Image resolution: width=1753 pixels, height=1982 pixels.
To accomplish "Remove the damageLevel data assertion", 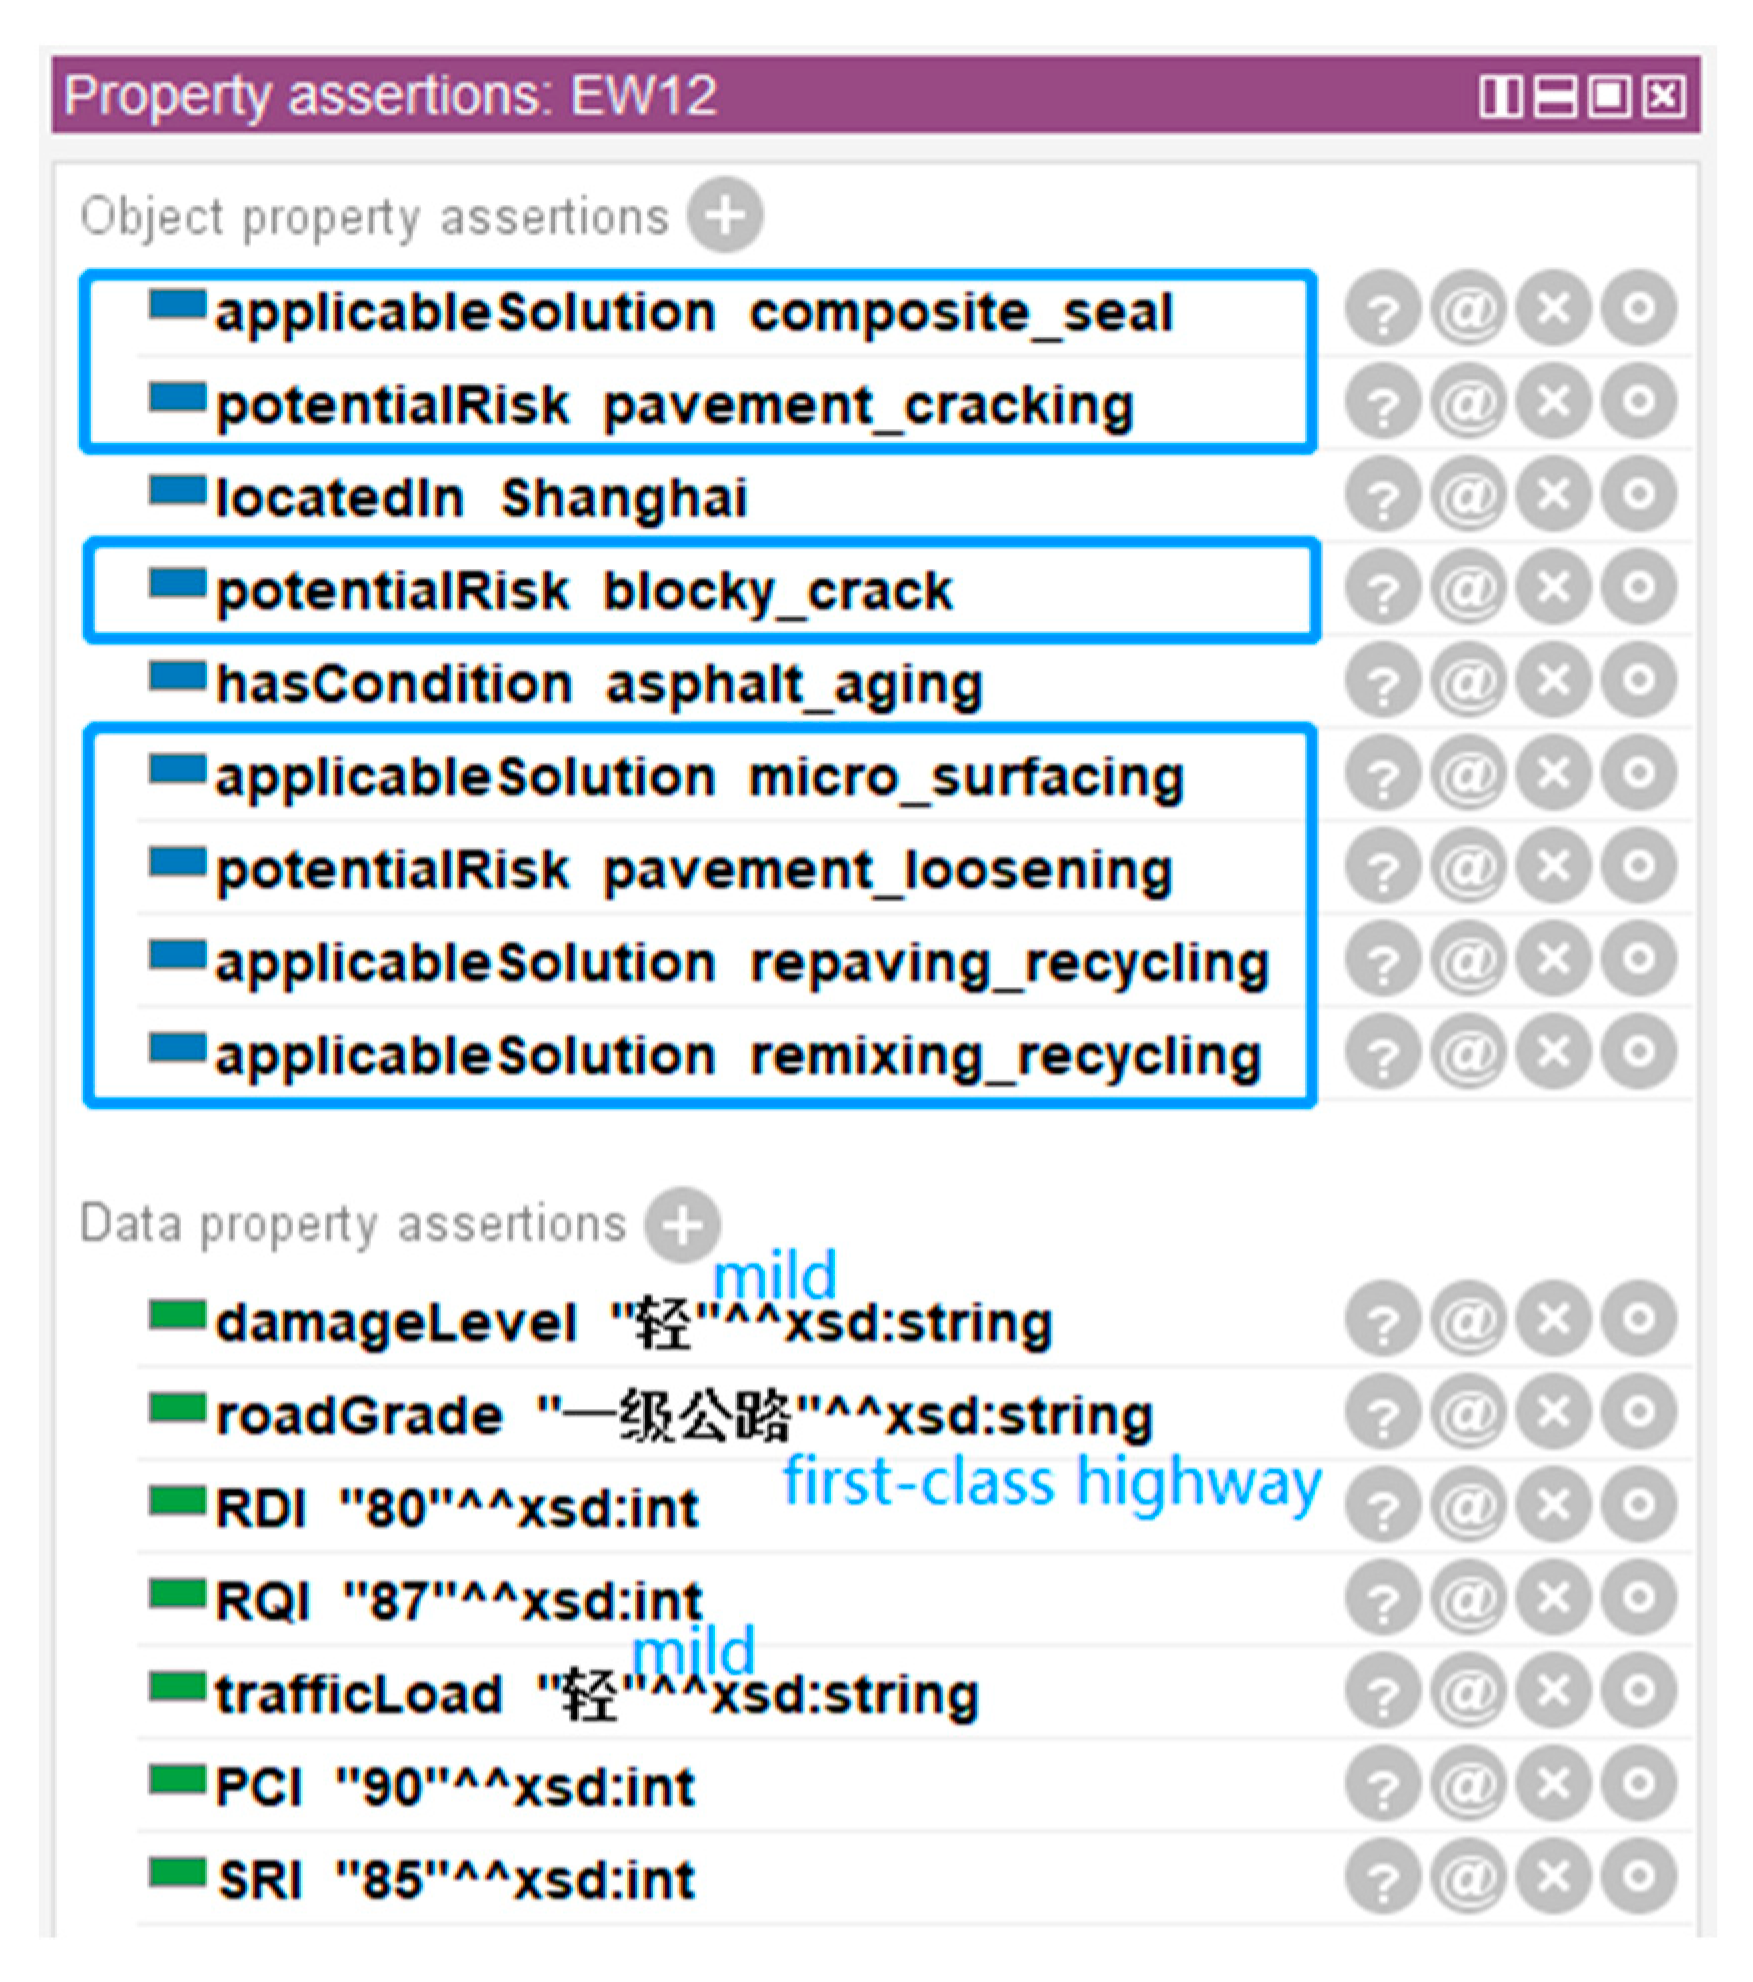I will point(1553,1320).
